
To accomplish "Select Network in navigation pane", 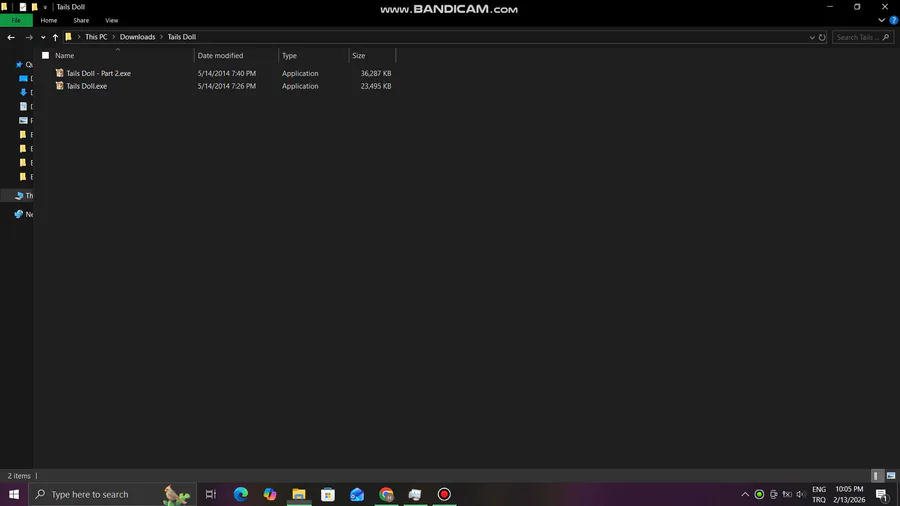I will coord(24,214).
